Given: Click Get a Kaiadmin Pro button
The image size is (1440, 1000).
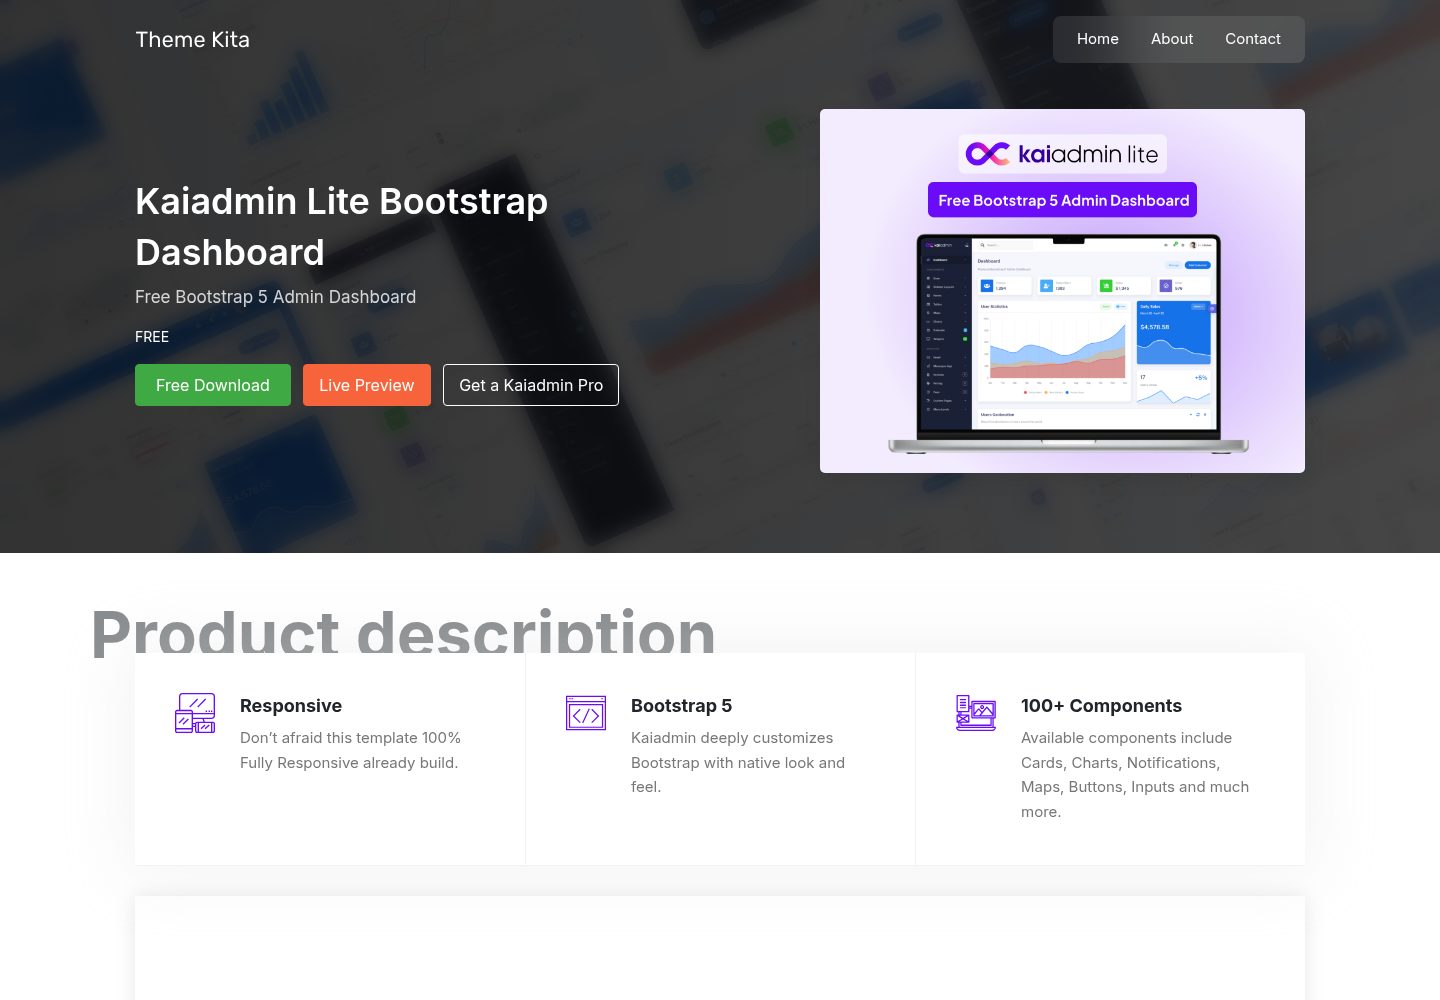Looking at the screenshot, I should (531, 385).
